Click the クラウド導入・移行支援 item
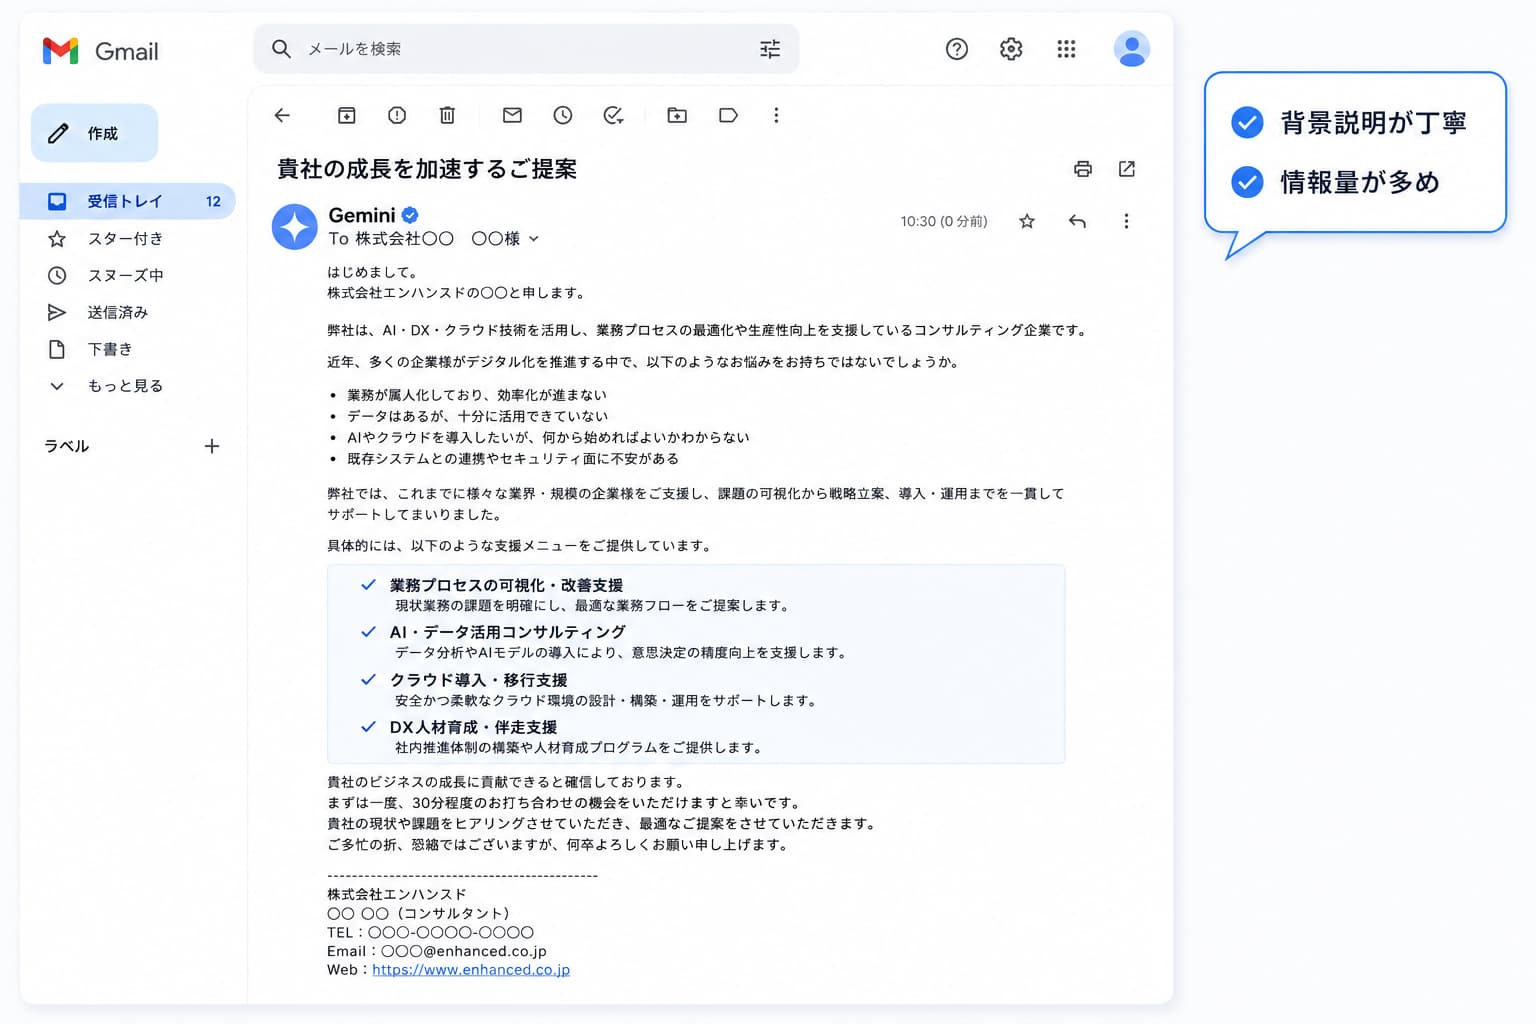 pos(478,680)
